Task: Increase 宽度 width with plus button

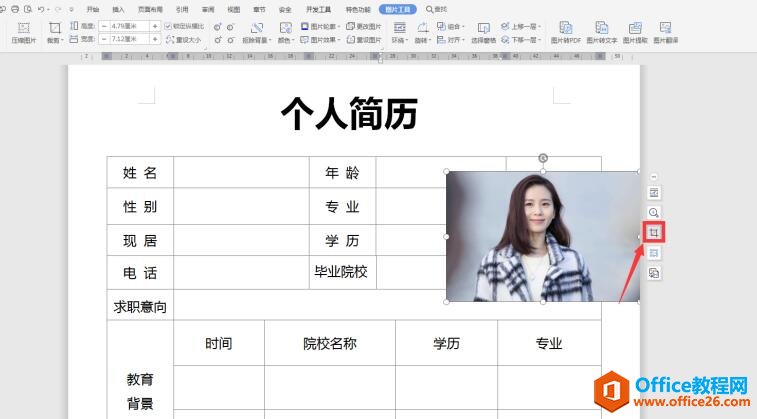Action: point(155,39)
